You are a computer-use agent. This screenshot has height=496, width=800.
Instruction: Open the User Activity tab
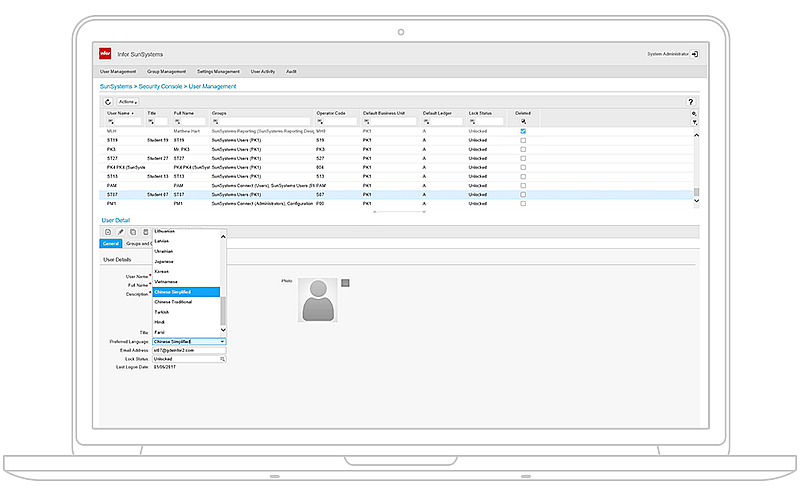[264, 72]
